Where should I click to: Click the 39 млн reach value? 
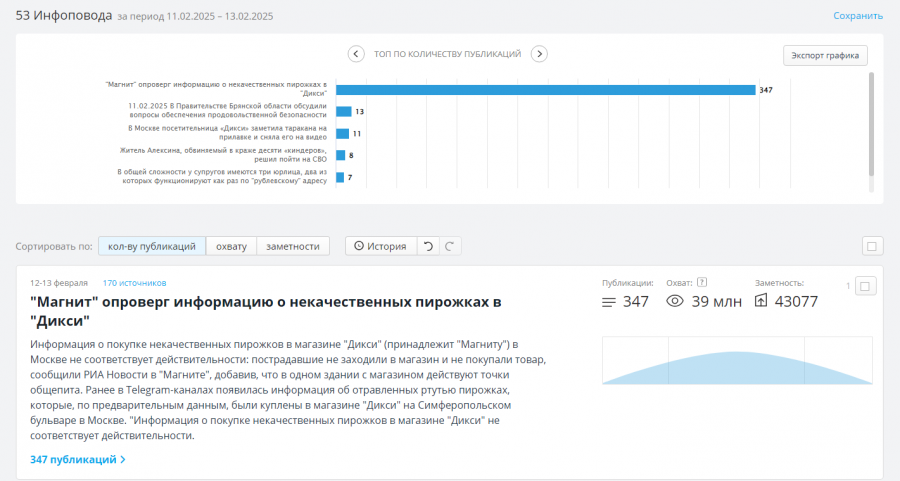[716, 301]
